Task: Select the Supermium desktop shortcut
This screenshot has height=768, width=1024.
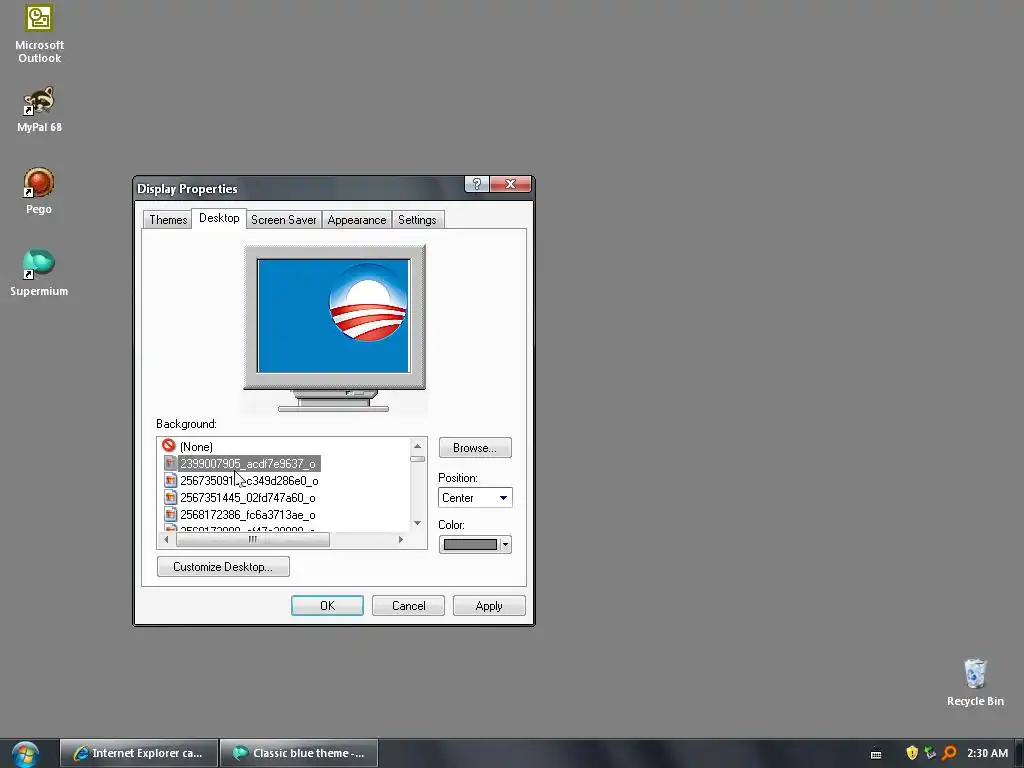Action: (39, 274)
